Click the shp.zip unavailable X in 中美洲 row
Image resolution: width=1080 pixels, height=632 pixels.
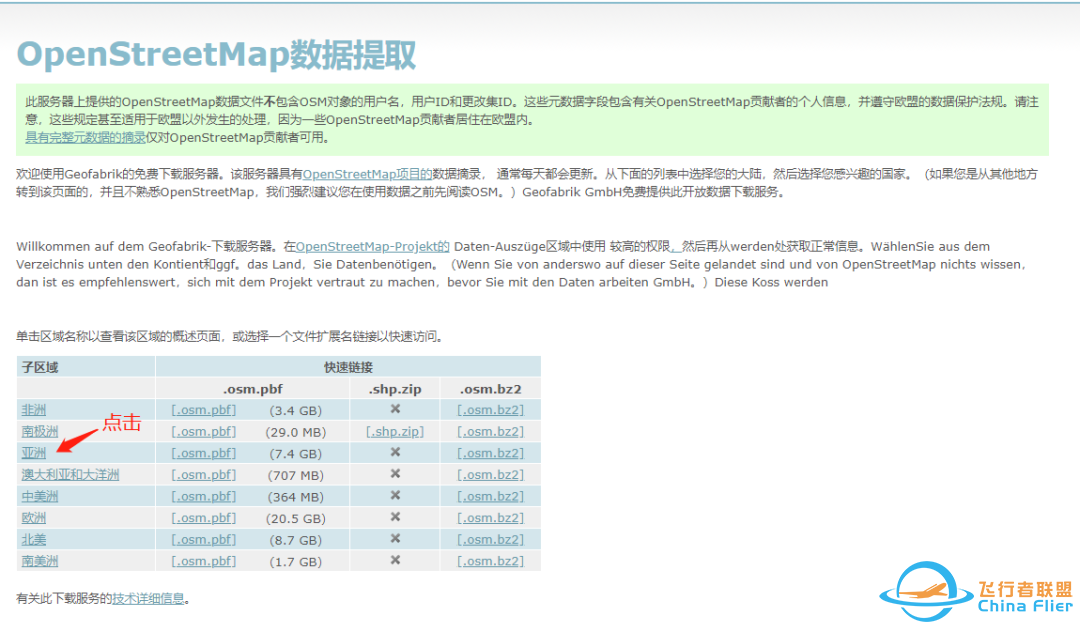point(395,496)
